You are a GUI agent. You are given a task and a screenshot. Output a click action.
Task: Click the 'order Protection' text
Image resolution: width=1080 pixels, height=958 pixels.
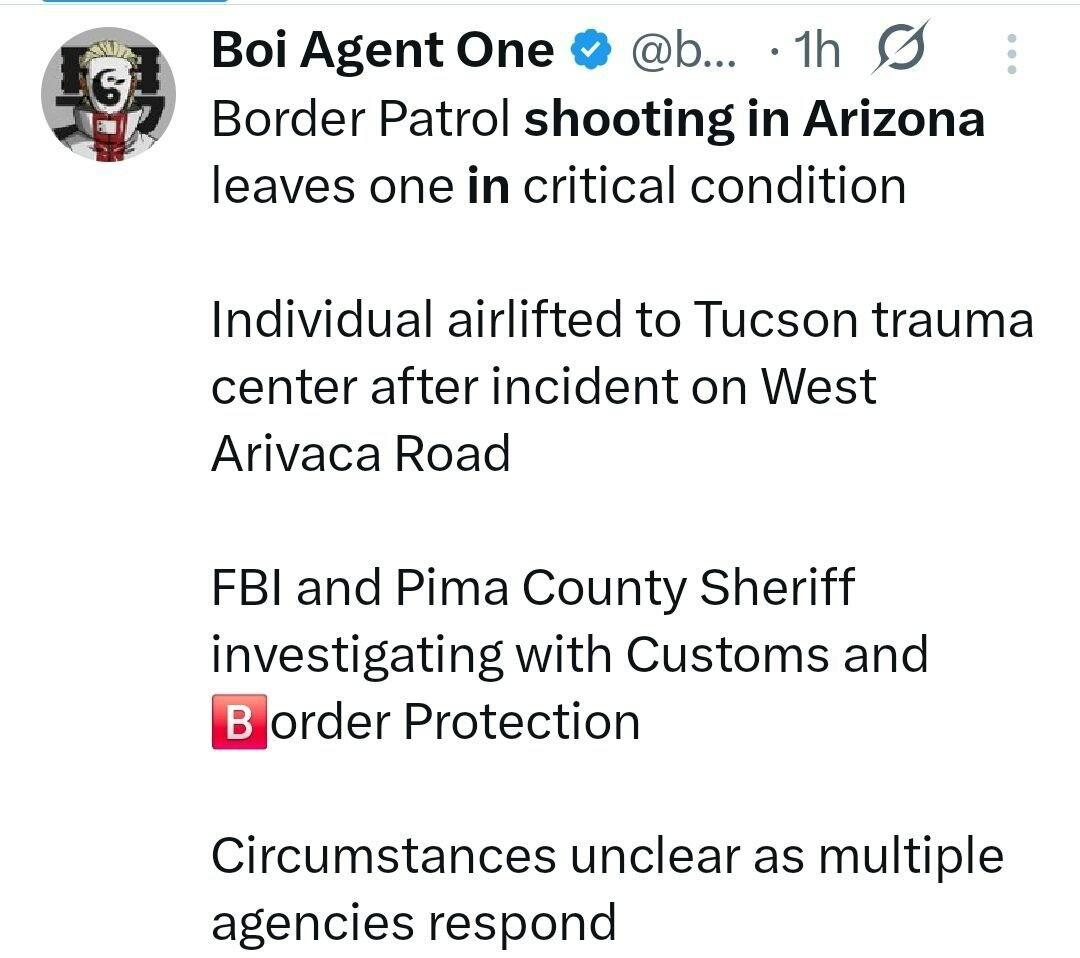(456, 722)
